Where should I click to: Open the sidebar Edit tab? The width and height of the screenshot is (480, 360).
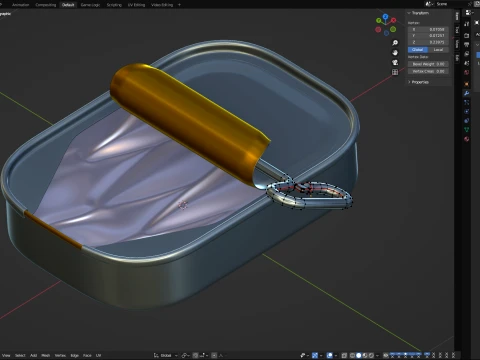(457, 57)
